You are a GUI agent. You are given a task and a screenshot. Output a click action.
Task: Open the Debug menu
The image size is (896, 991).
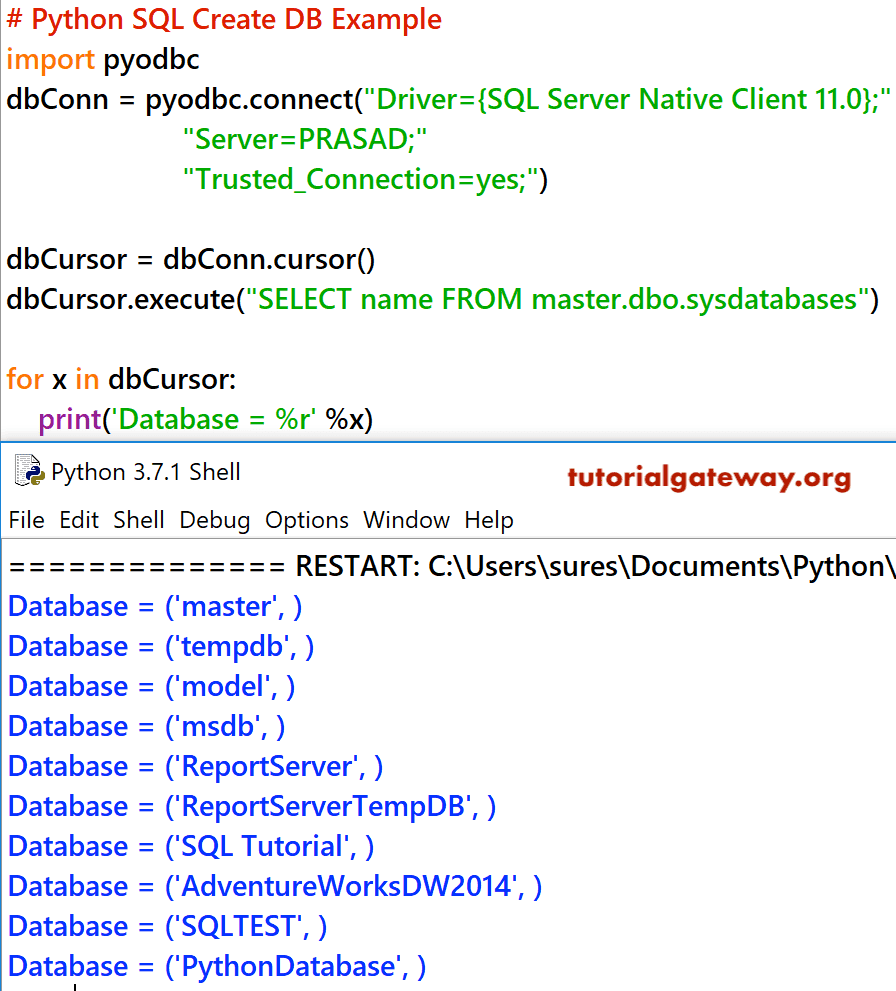215,520
